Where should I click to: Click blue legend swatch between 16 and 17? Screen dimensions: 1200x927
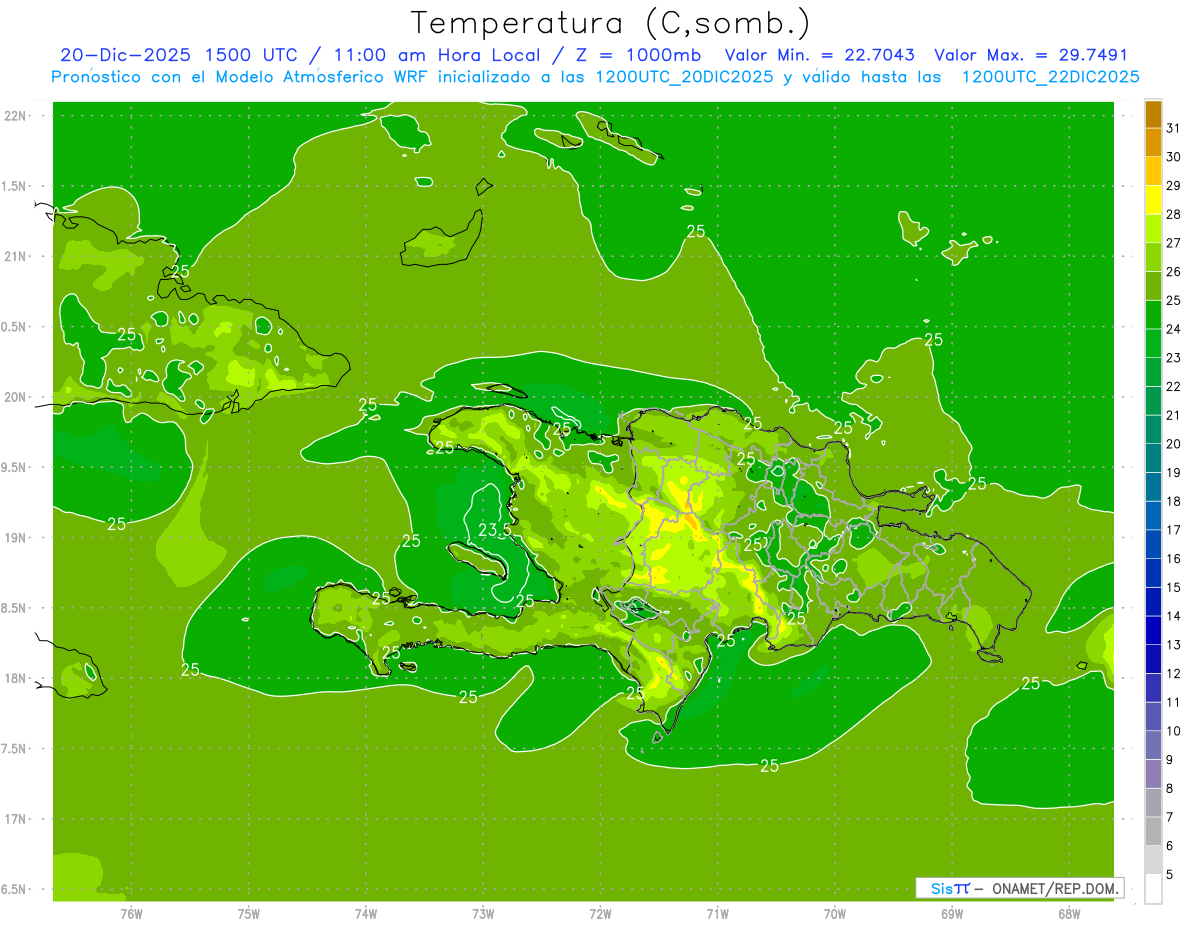[x=1153, y=545]
